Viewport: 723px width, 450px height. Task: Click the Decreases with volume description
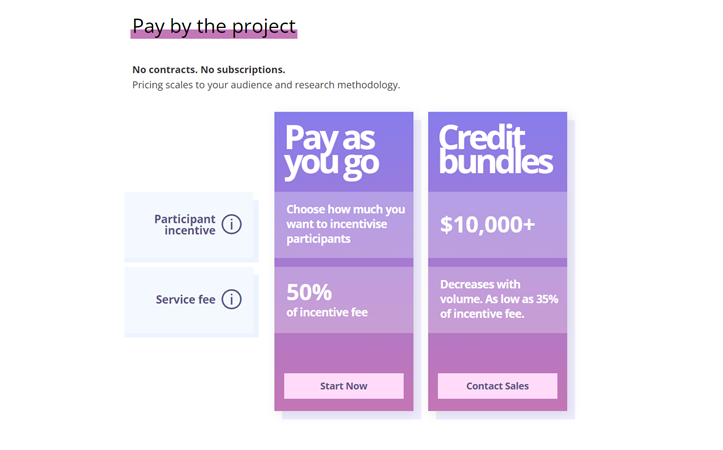pos(499,299)
